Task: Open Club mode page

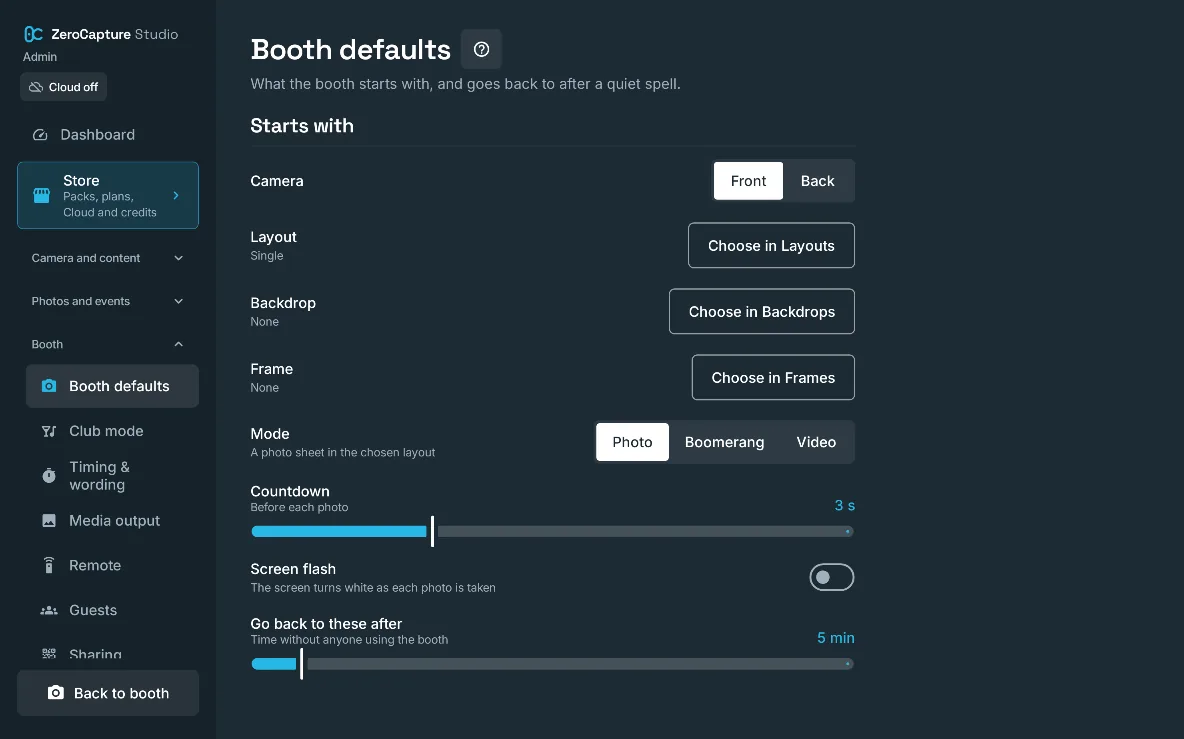Action: click(113, 431)
